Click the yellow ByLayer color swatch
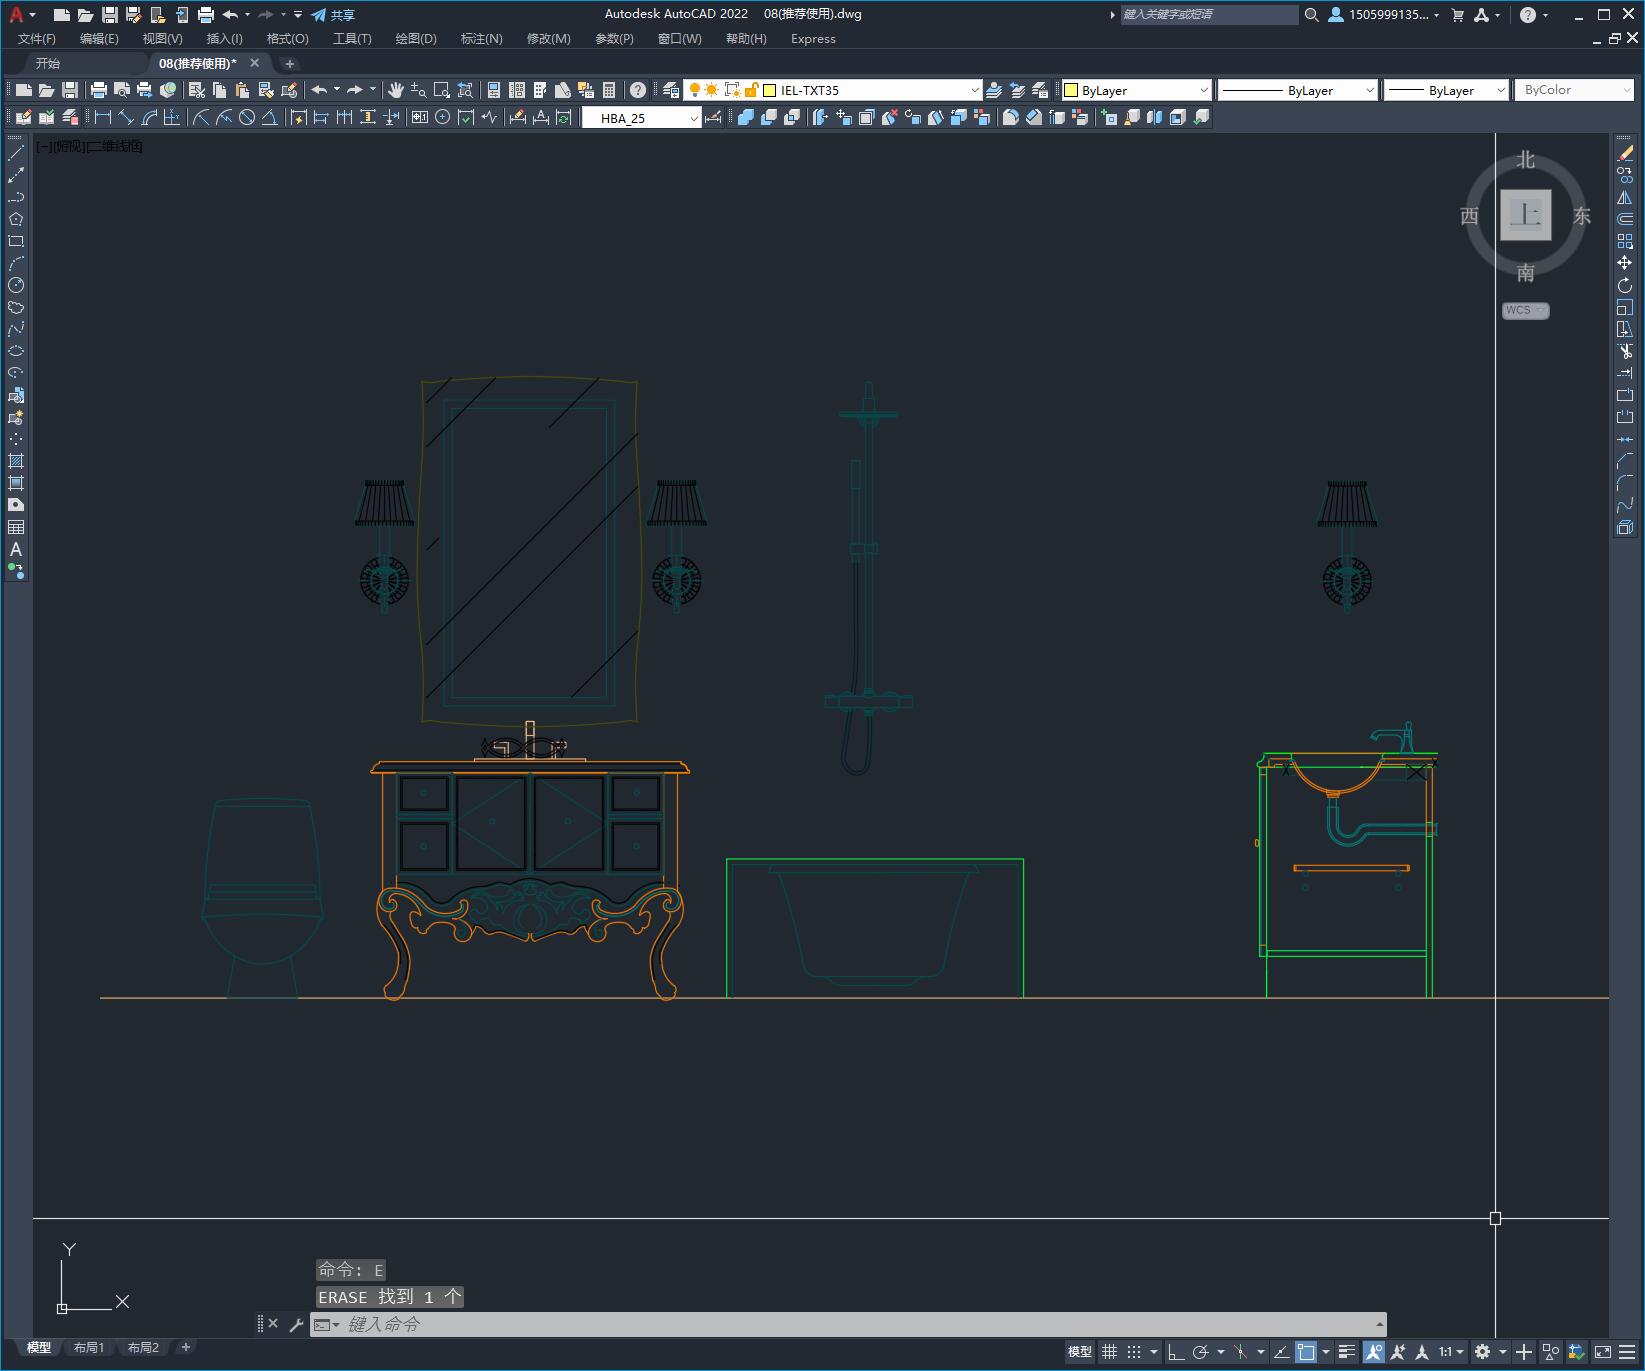The image size is (1645, 1371). pyautogui.click(x=1071, y=90)
